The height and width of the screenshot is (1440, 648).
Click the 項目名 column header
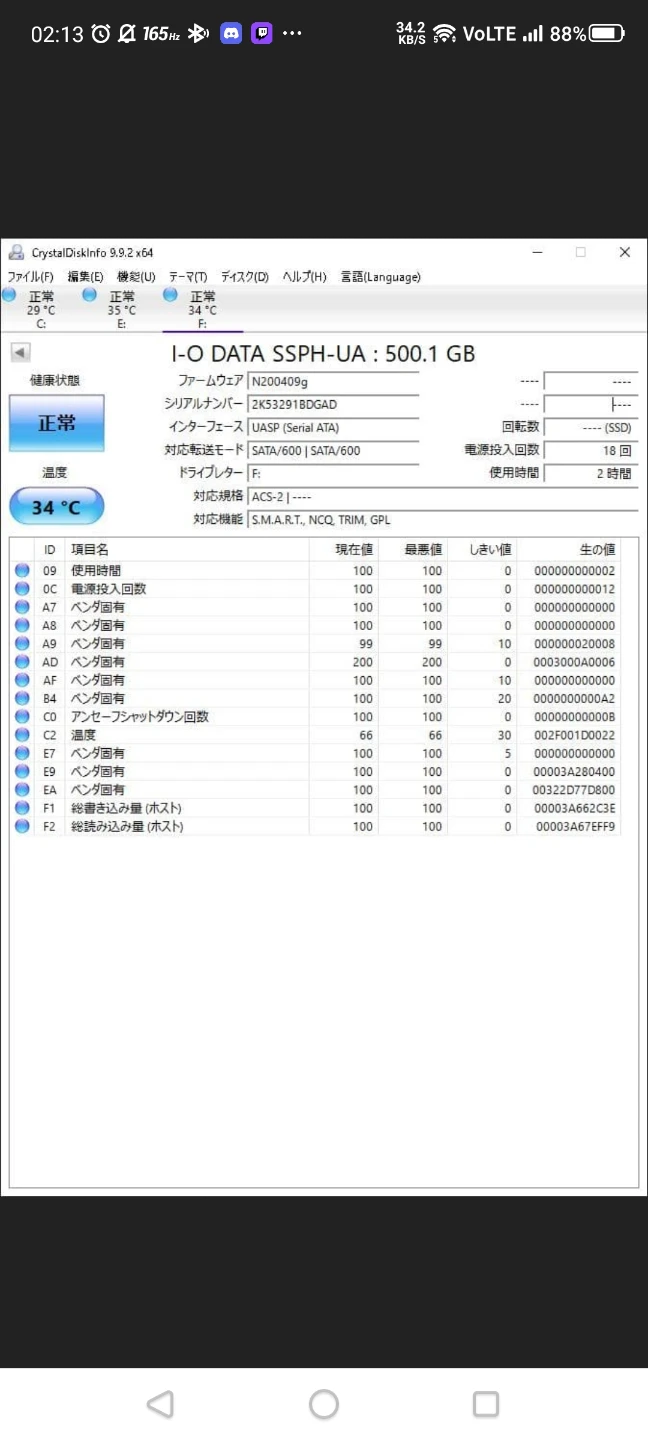click(x=187, y=550)
